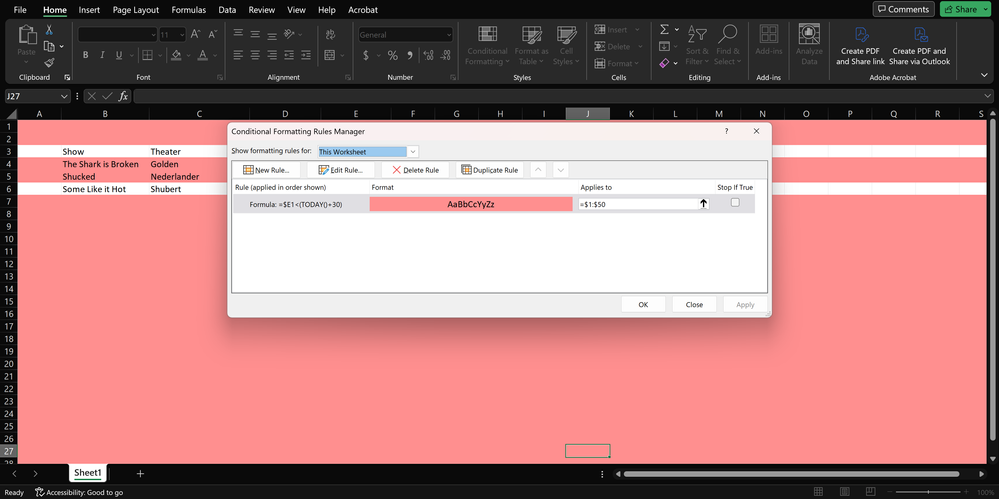Click the AaBbCcYyZz format preview swatch

471,204
